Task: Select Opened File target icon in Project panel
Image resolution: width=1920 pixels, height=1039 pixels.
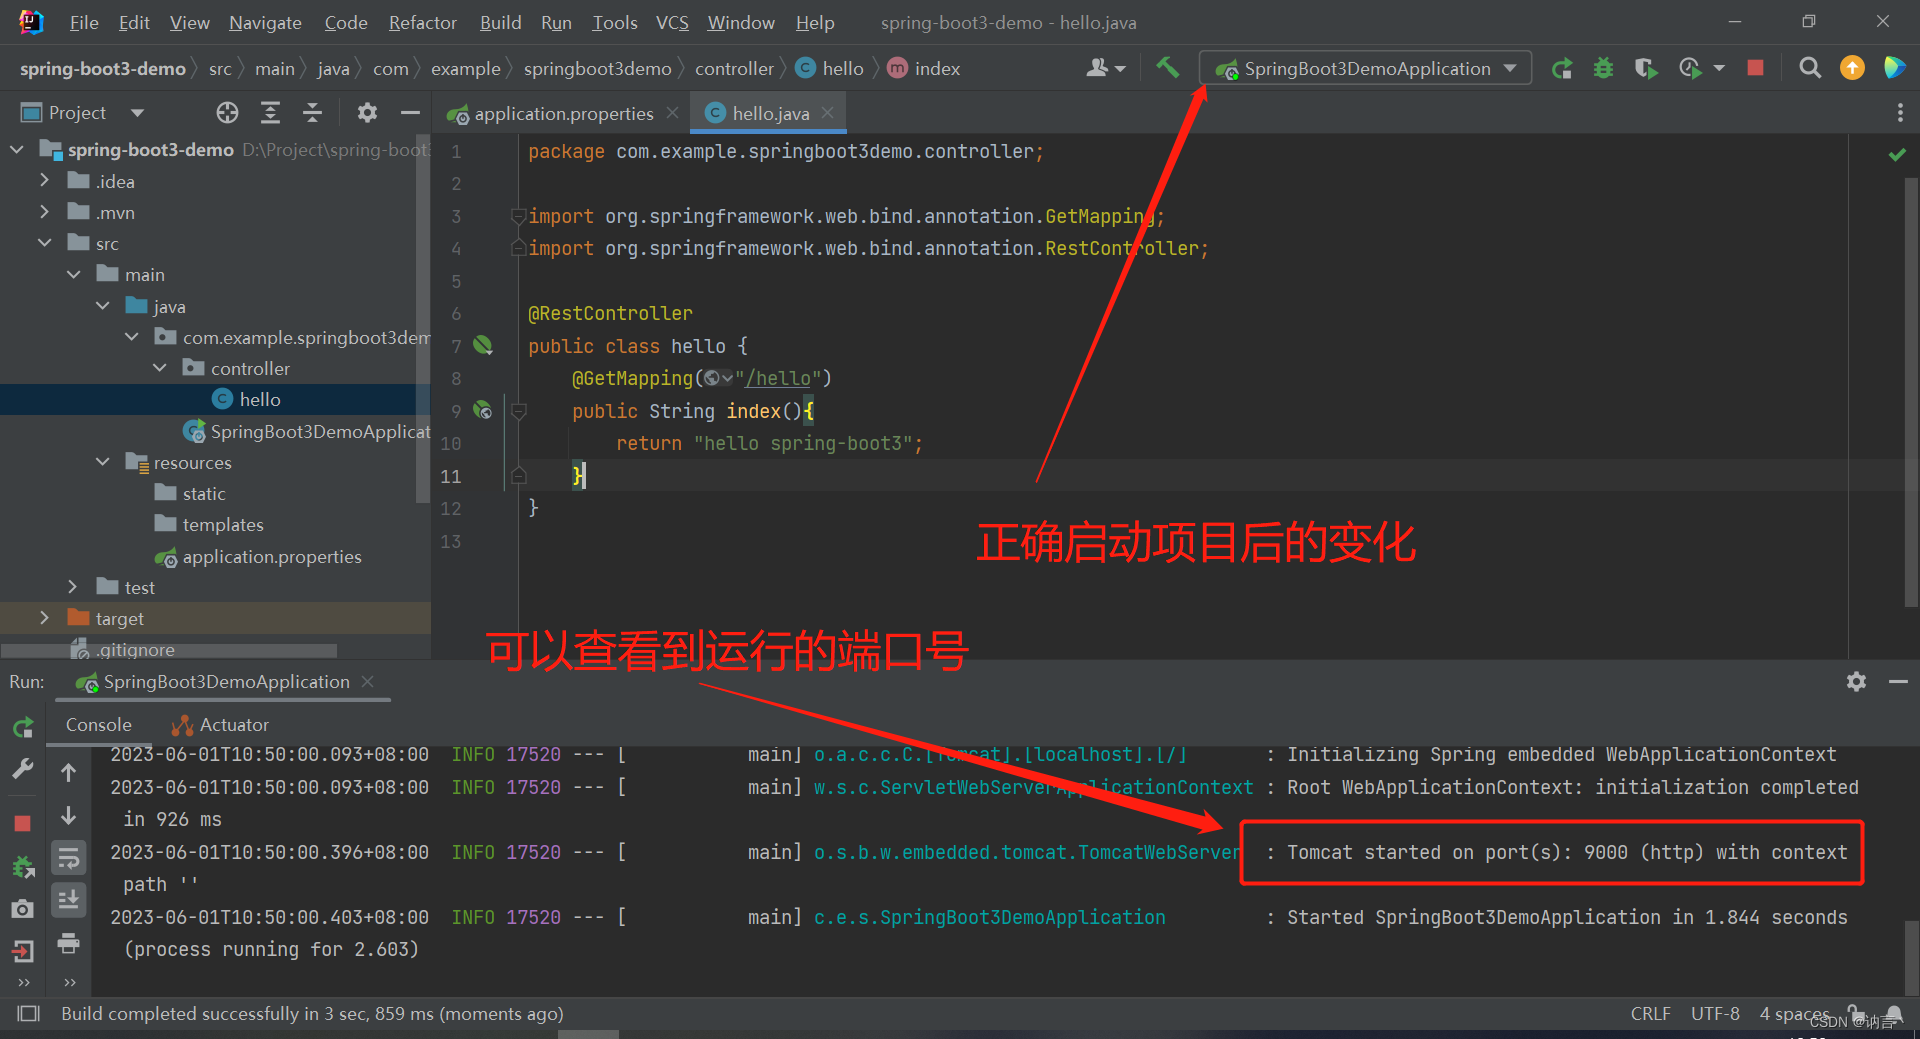Action: click(227, 113)
